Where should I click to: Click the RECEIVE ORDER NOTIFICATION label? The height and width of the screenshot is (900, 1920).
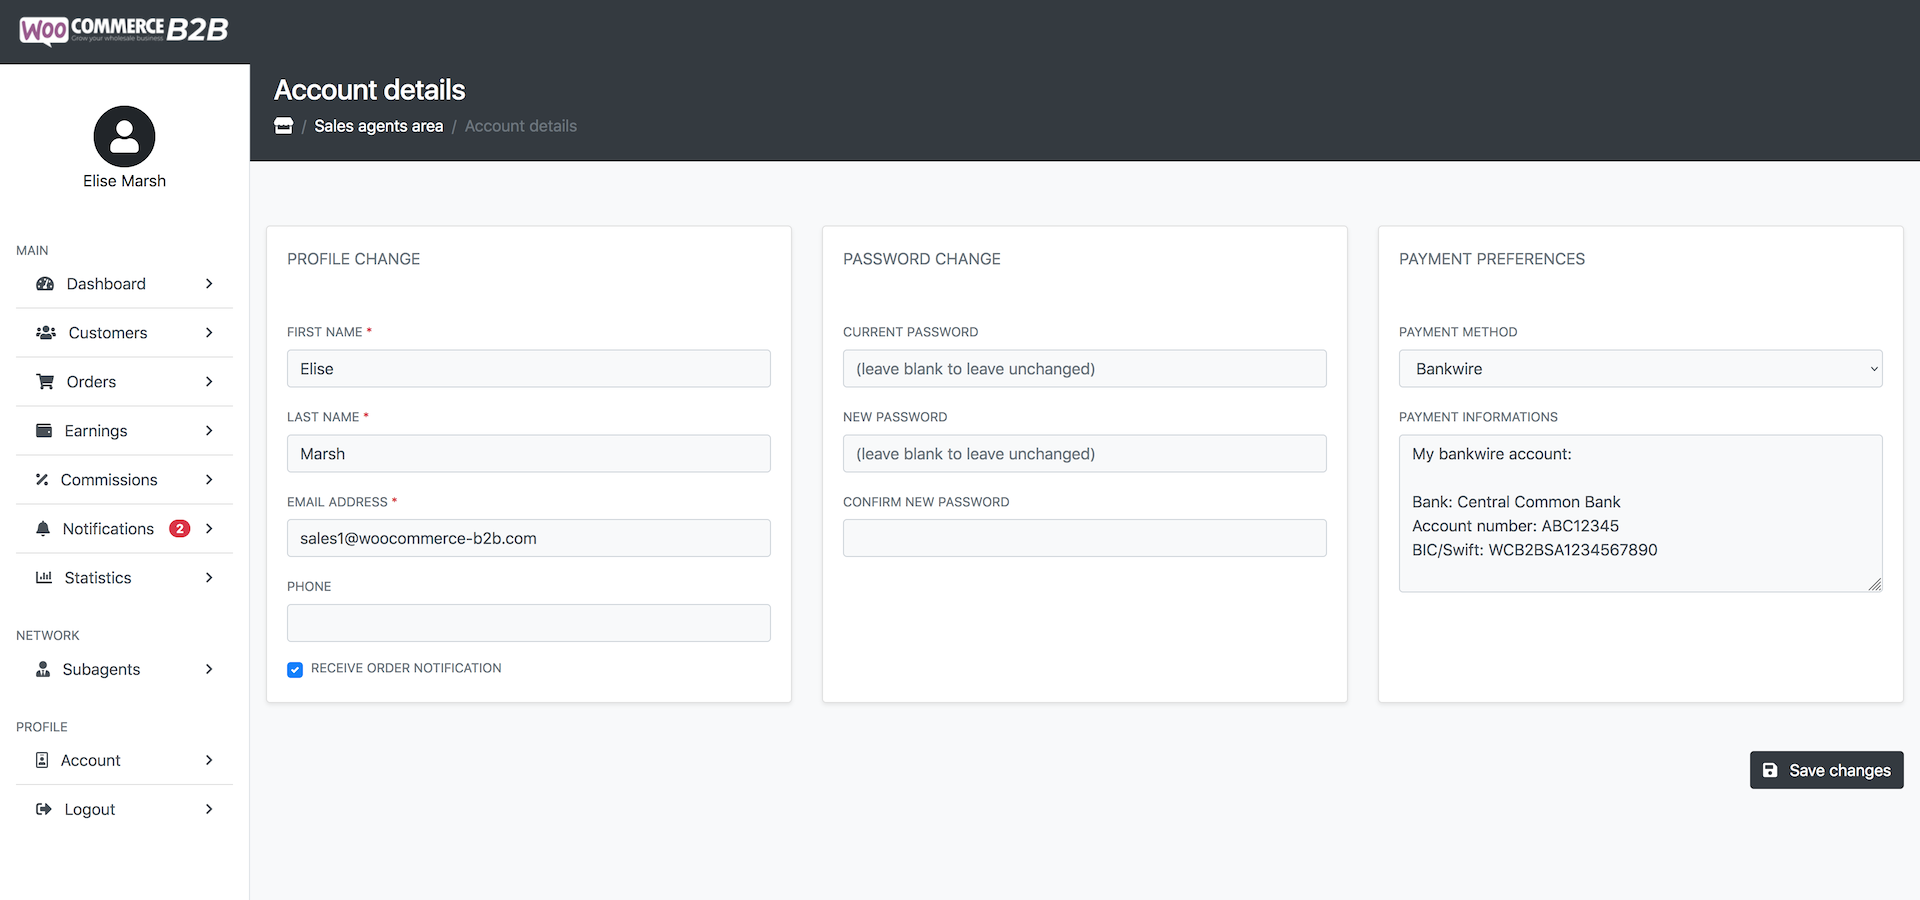point(406,668)
